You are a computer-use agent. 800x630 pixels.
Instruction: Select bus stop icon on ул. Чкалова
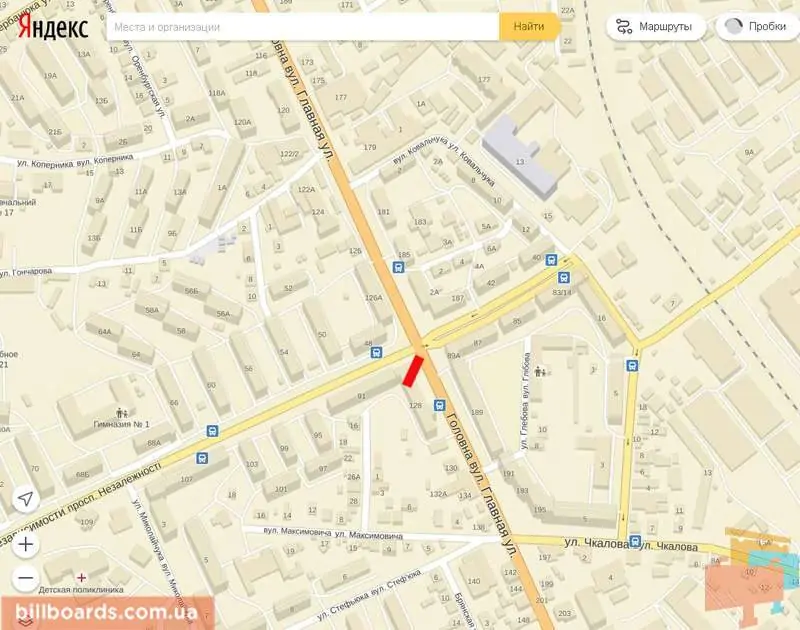635,541
